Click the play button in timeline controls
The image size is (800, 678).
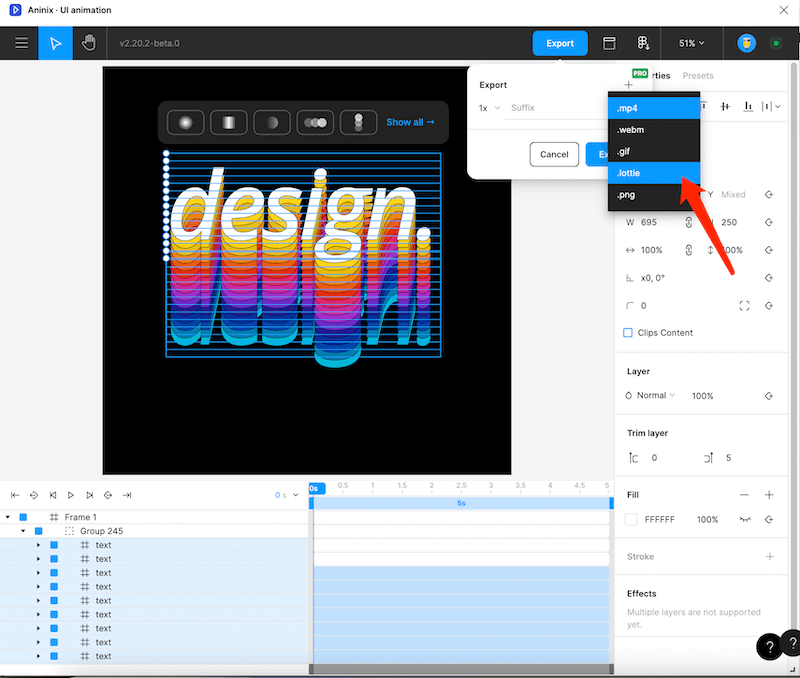71,495
